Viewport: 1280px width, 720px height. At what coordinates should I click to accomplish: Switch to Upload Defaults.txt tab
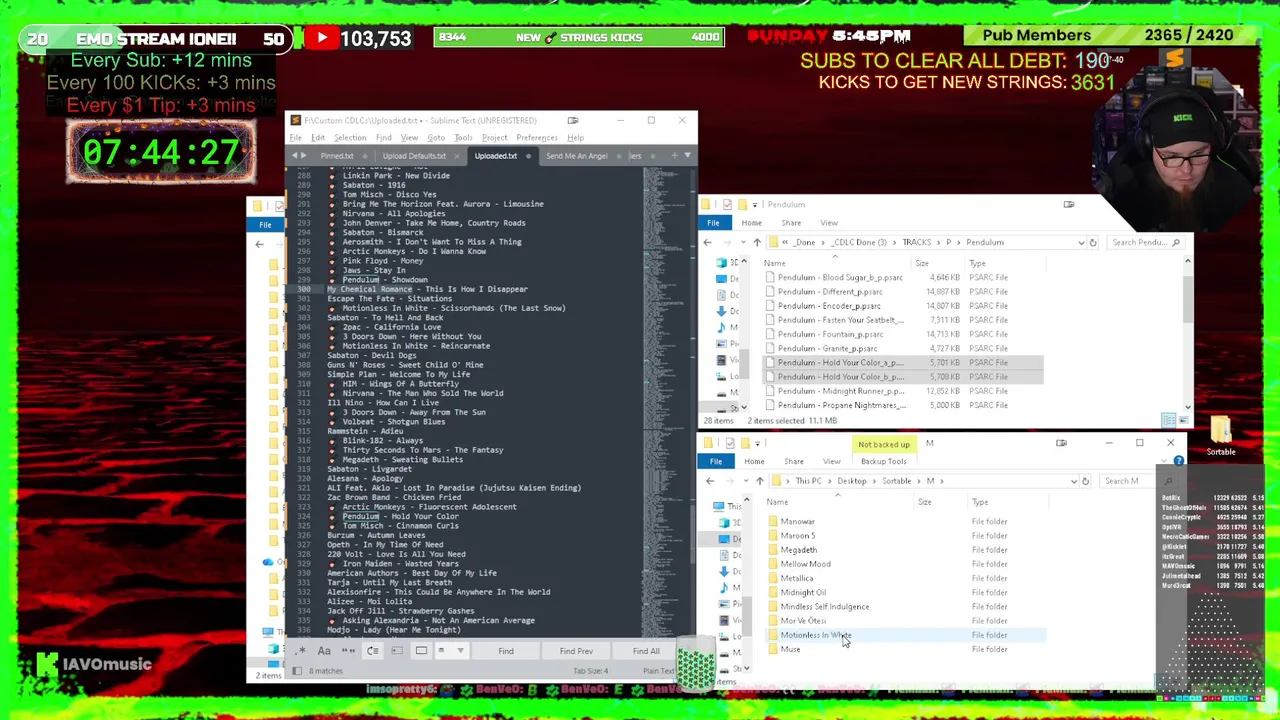point(414,156)
